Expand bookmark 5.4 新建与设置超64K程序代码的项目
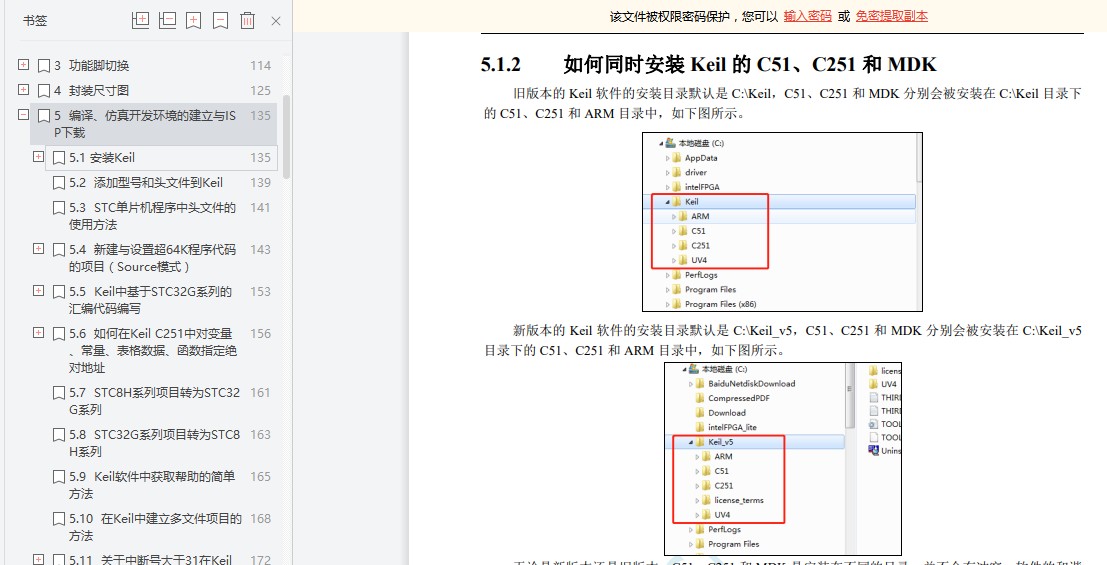Screen dimensions: 1107x565 [38, 249]
